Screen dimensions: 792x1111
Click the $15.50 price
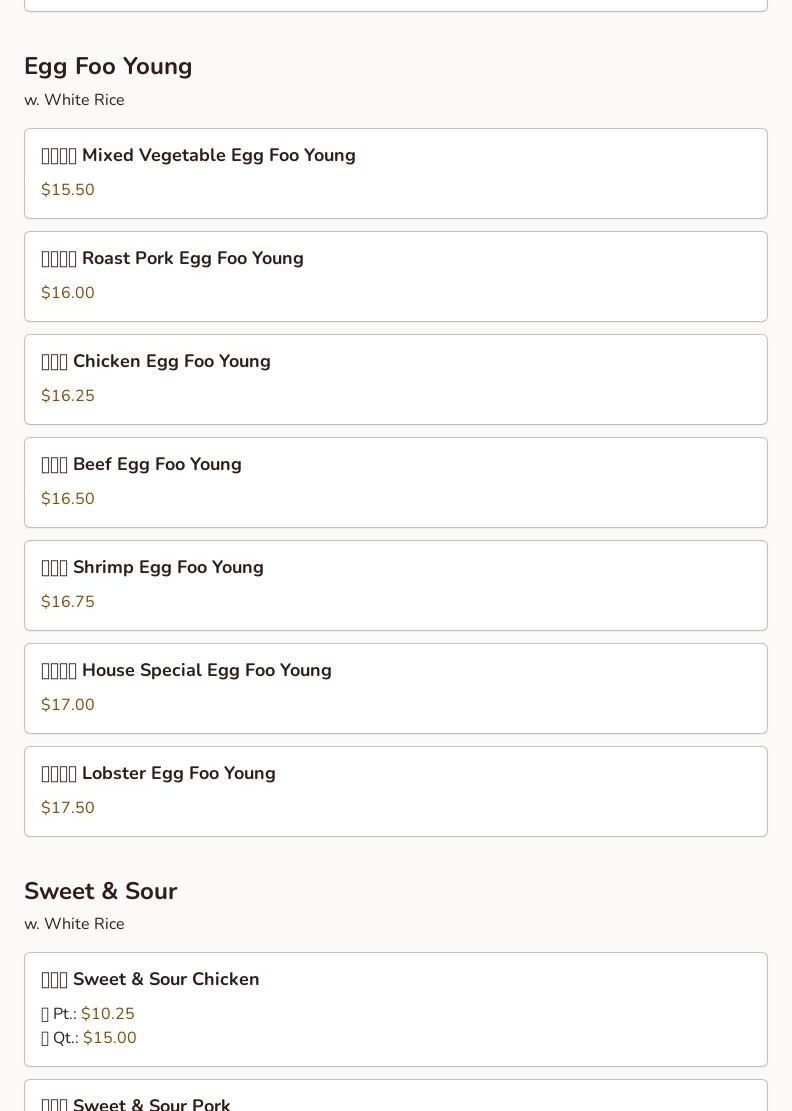point(68,190)
